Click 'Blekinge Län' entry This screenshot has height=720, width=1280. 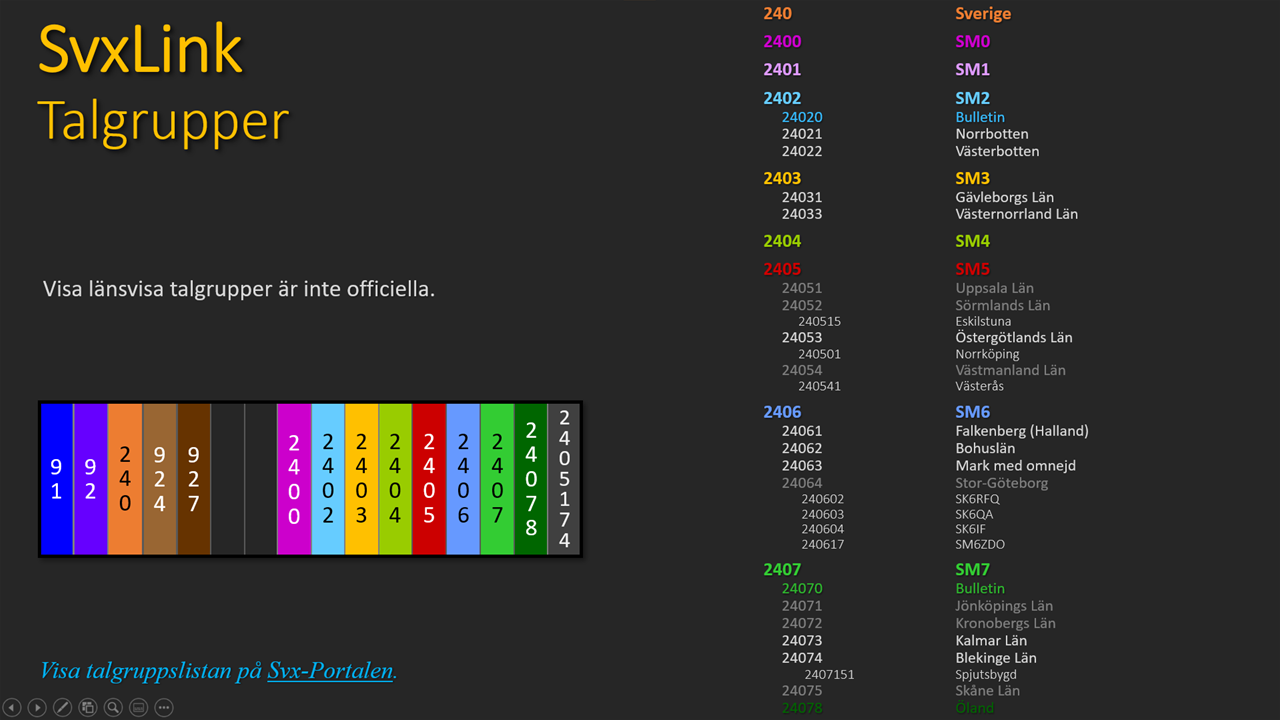tap(995, 658)
